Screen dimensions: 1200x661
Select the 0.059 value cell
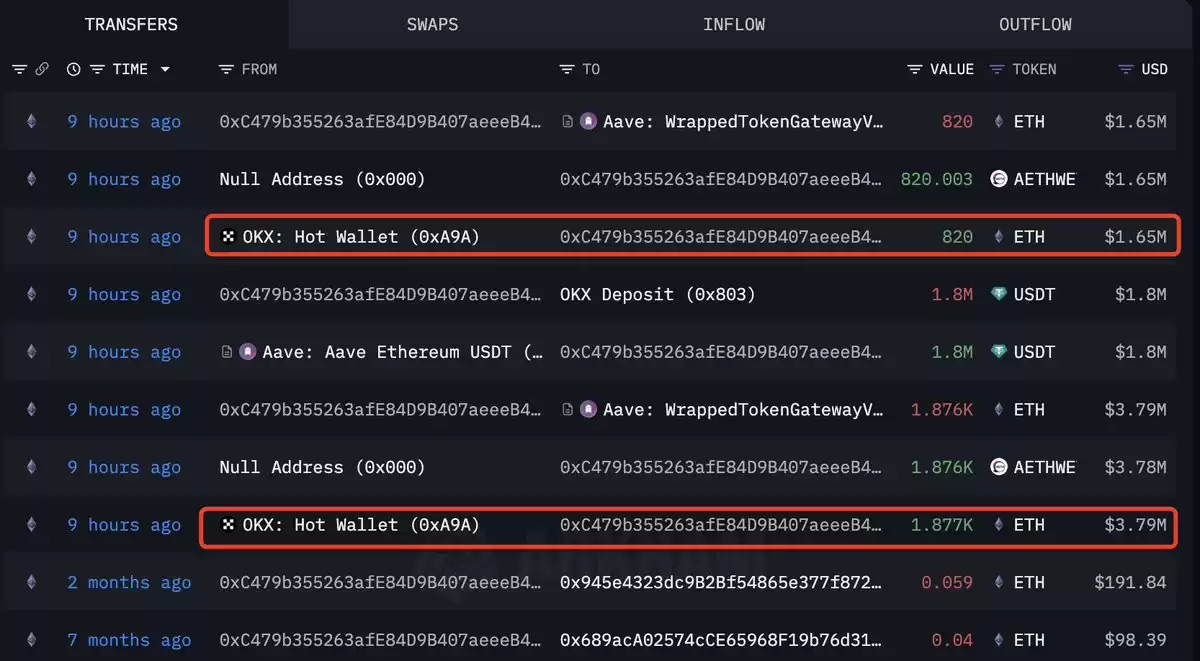pyautogui.click(x=947, y=583)
